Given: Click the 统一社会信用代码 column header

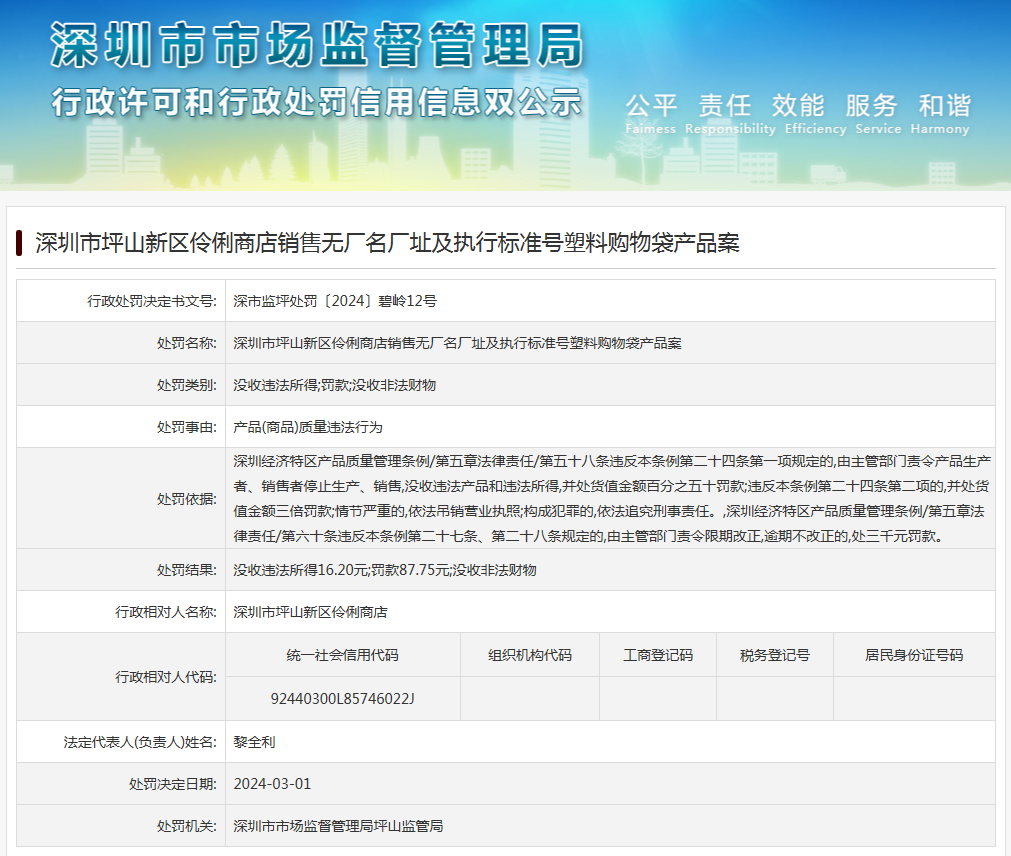Looking at the screenshot, I should 342,655.
